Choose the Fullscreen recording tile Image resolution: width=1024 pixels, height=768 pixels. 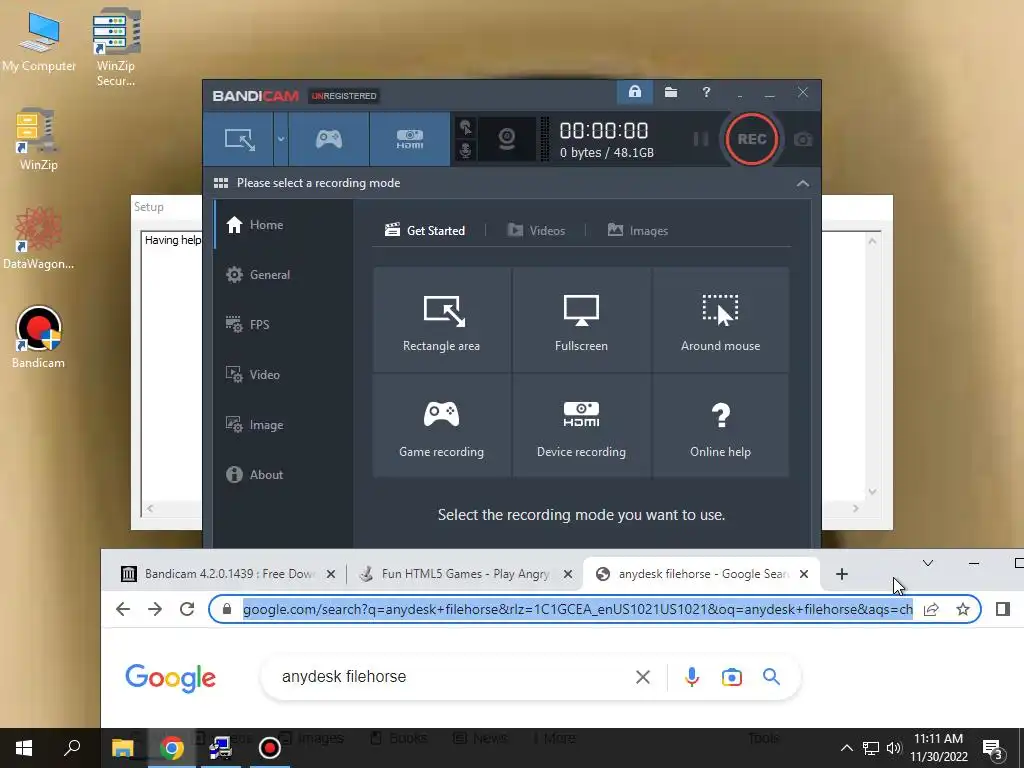coord(581,319)
